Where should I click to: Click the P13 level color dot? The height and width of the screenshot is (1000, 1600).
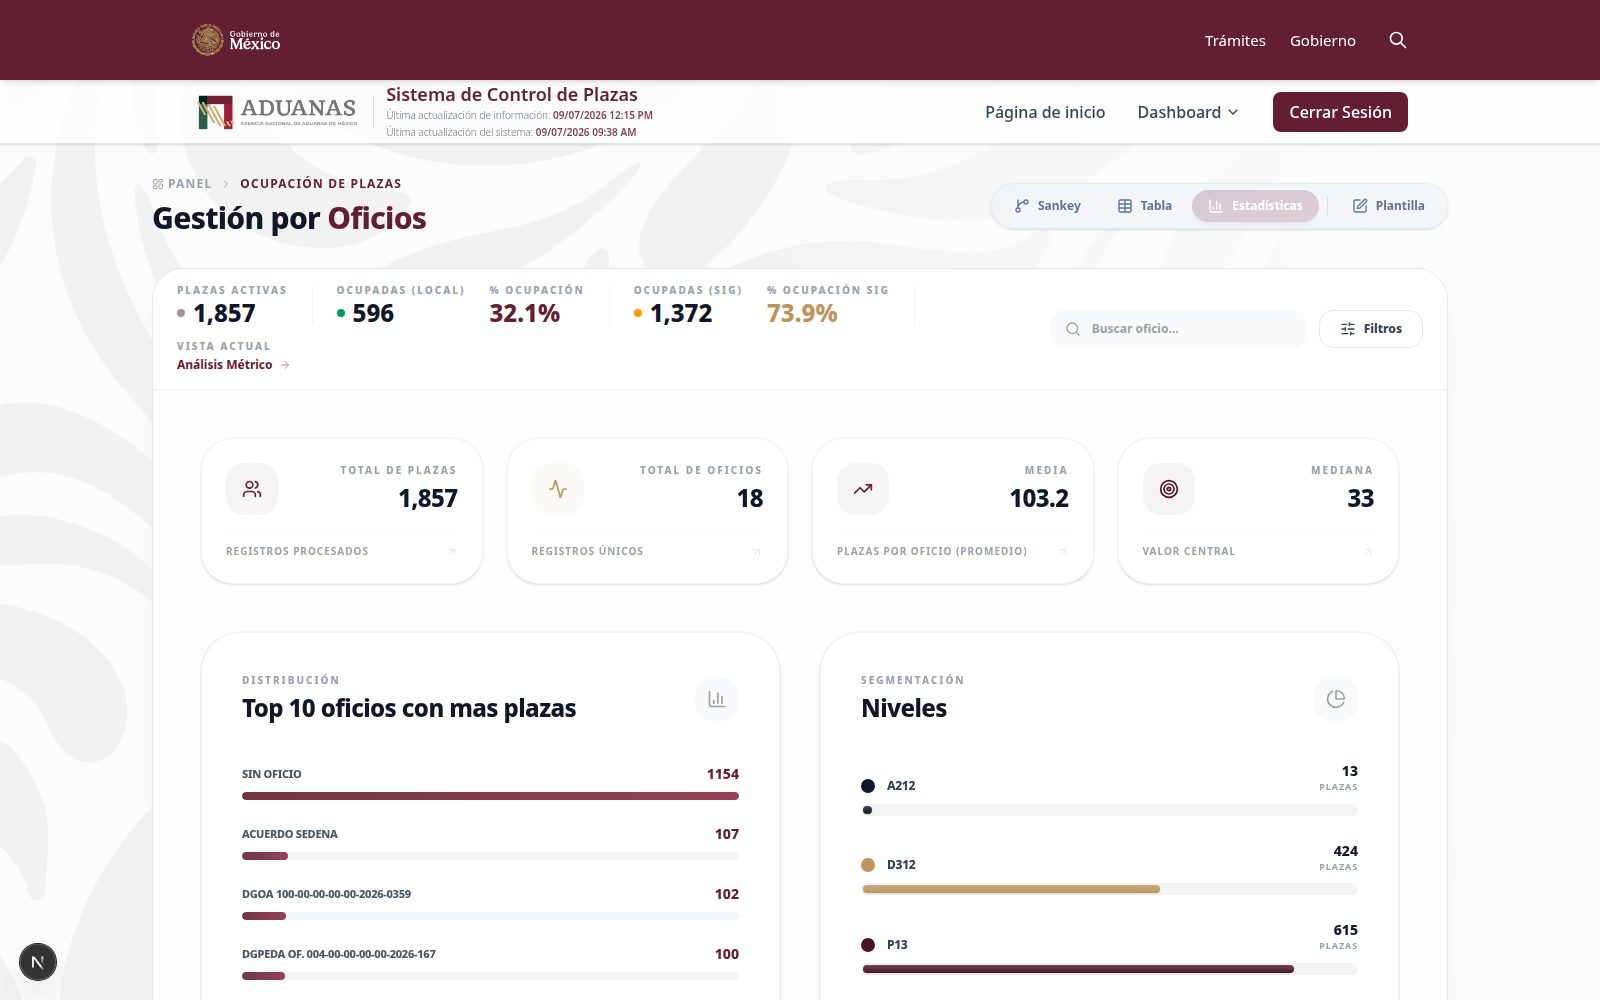(x=868, y=945)
